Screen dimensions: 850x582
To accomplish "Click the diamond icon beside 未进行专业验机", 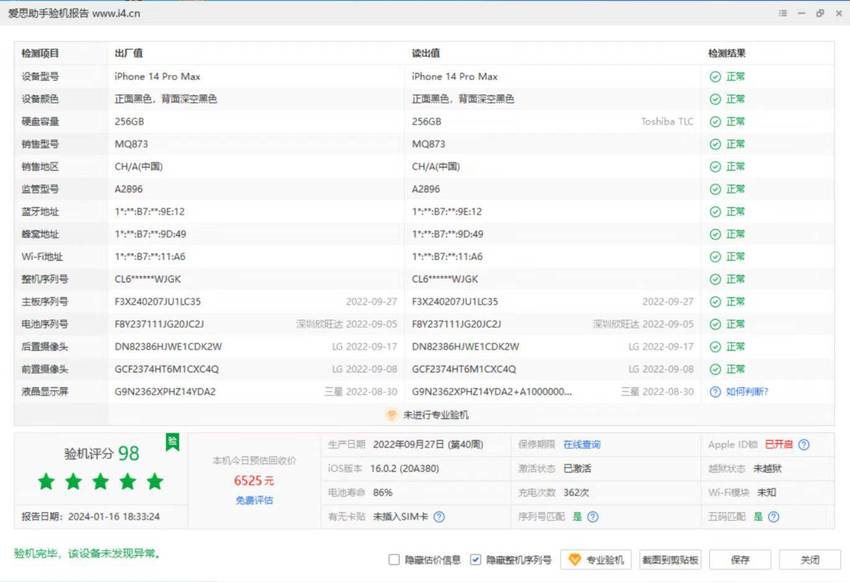I will click(391, 415).
